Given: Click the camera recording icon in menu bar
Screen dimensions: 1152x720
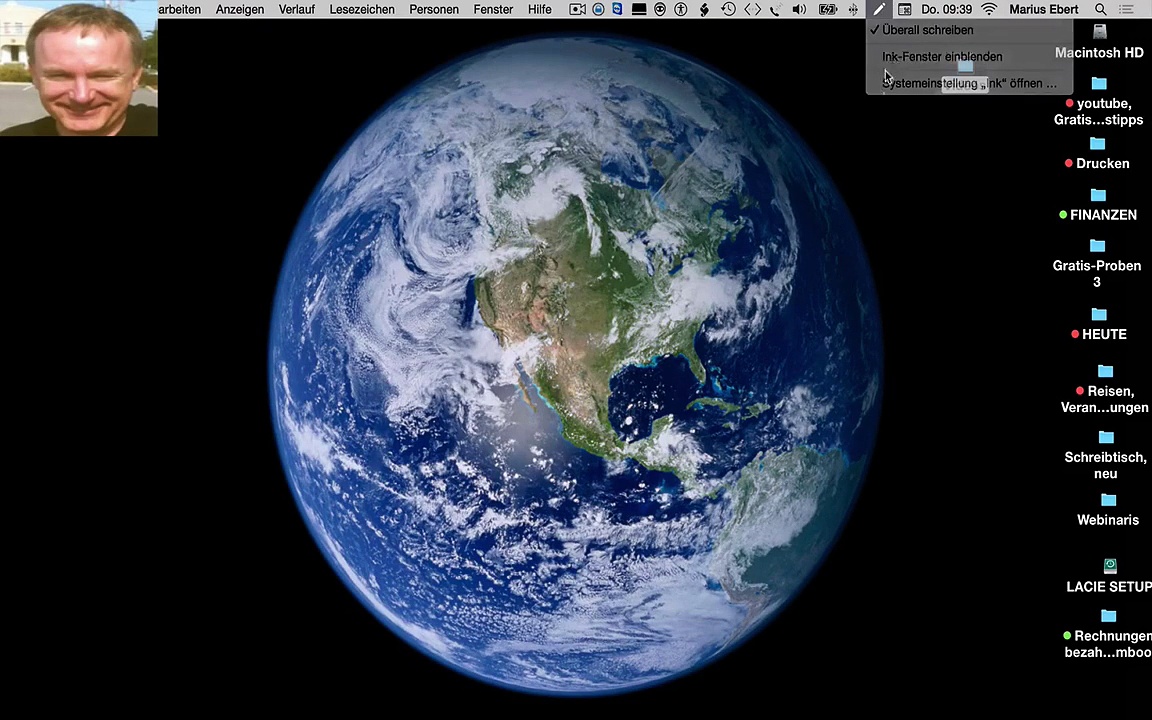Looking at the screenshot, I should [x=577, y=10].
